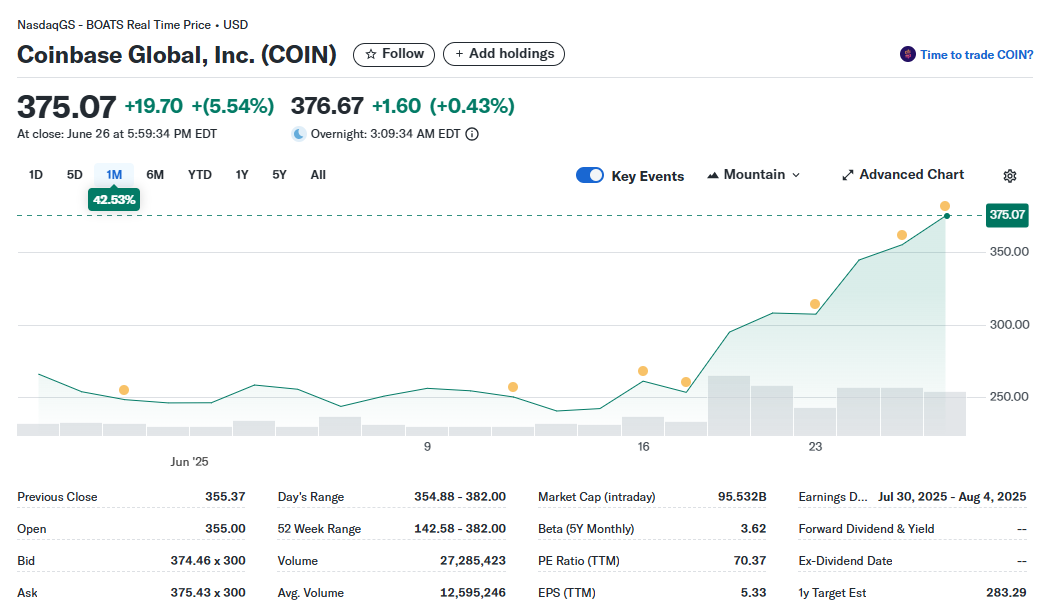The width and height of the screenshot is (1056, 614).
Task: Click the key event dot near June 16
Action: [643, 371]
